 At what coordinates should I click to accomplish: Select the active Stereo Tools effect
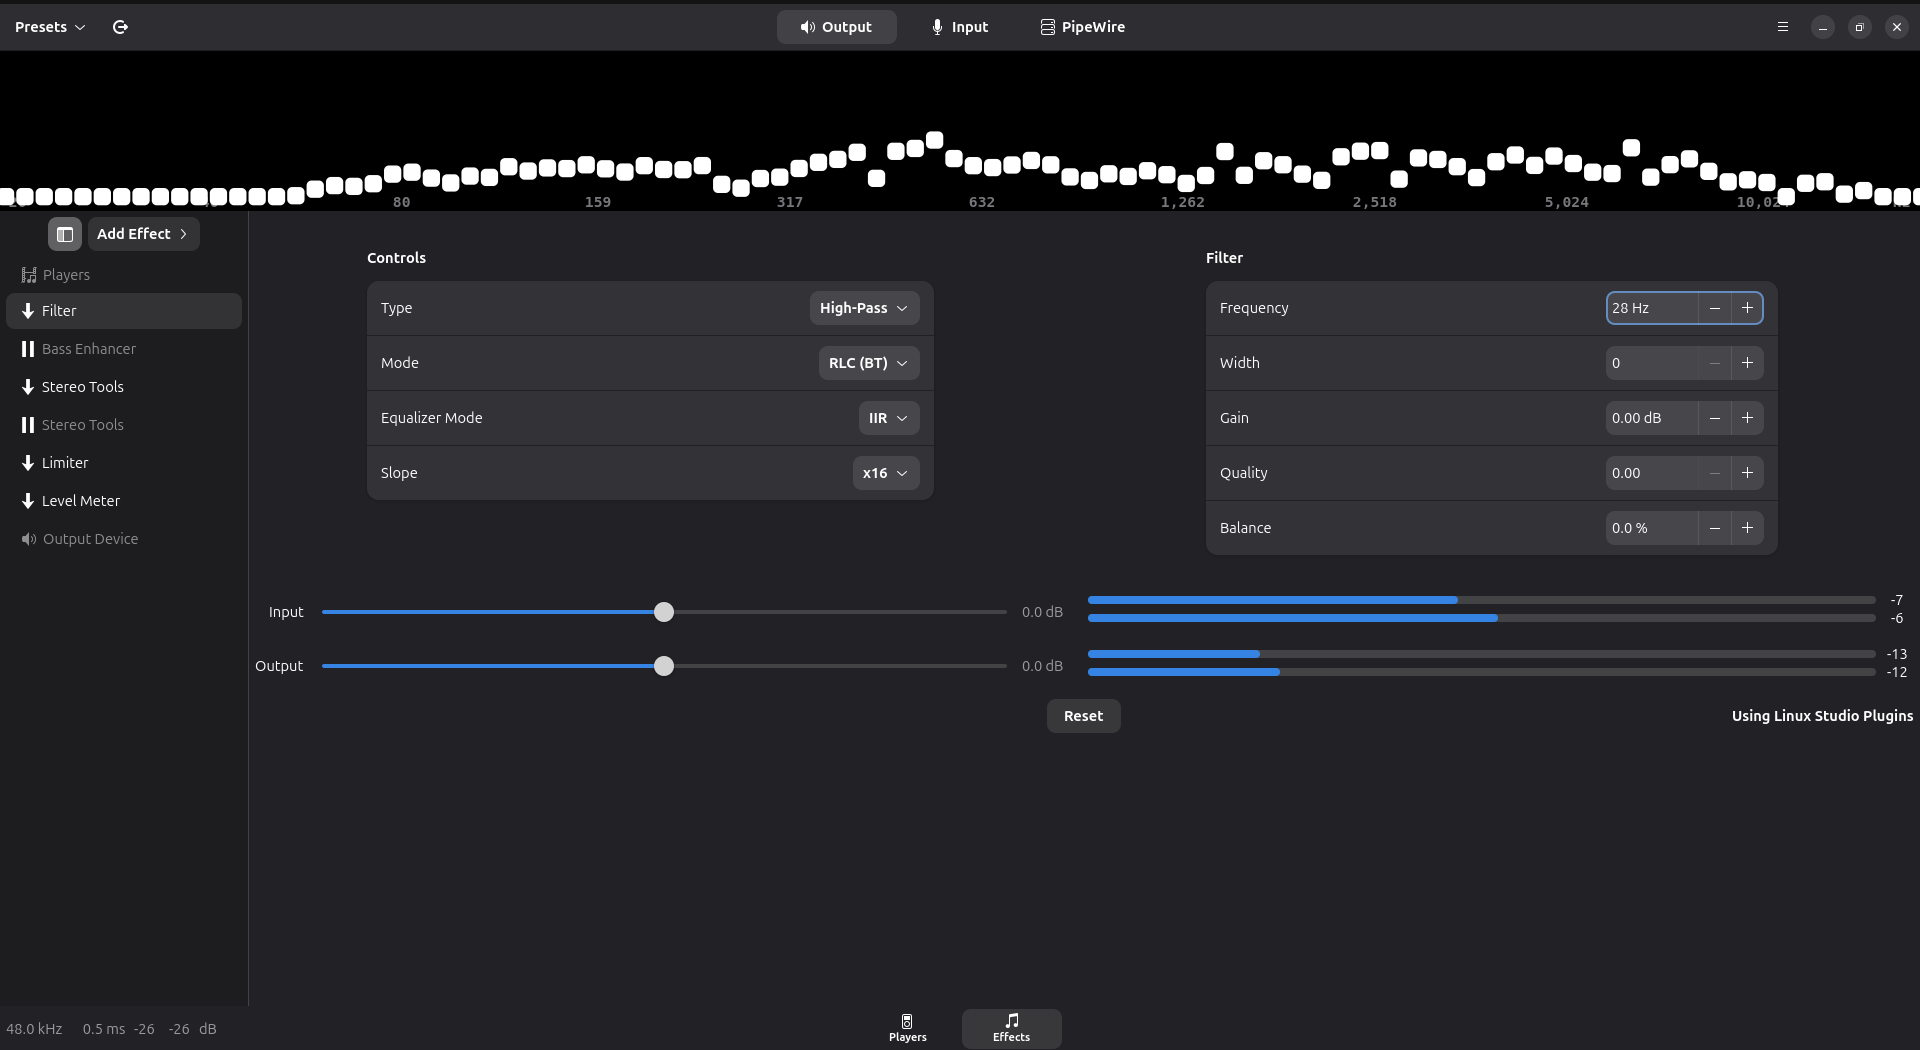point(124,387)
